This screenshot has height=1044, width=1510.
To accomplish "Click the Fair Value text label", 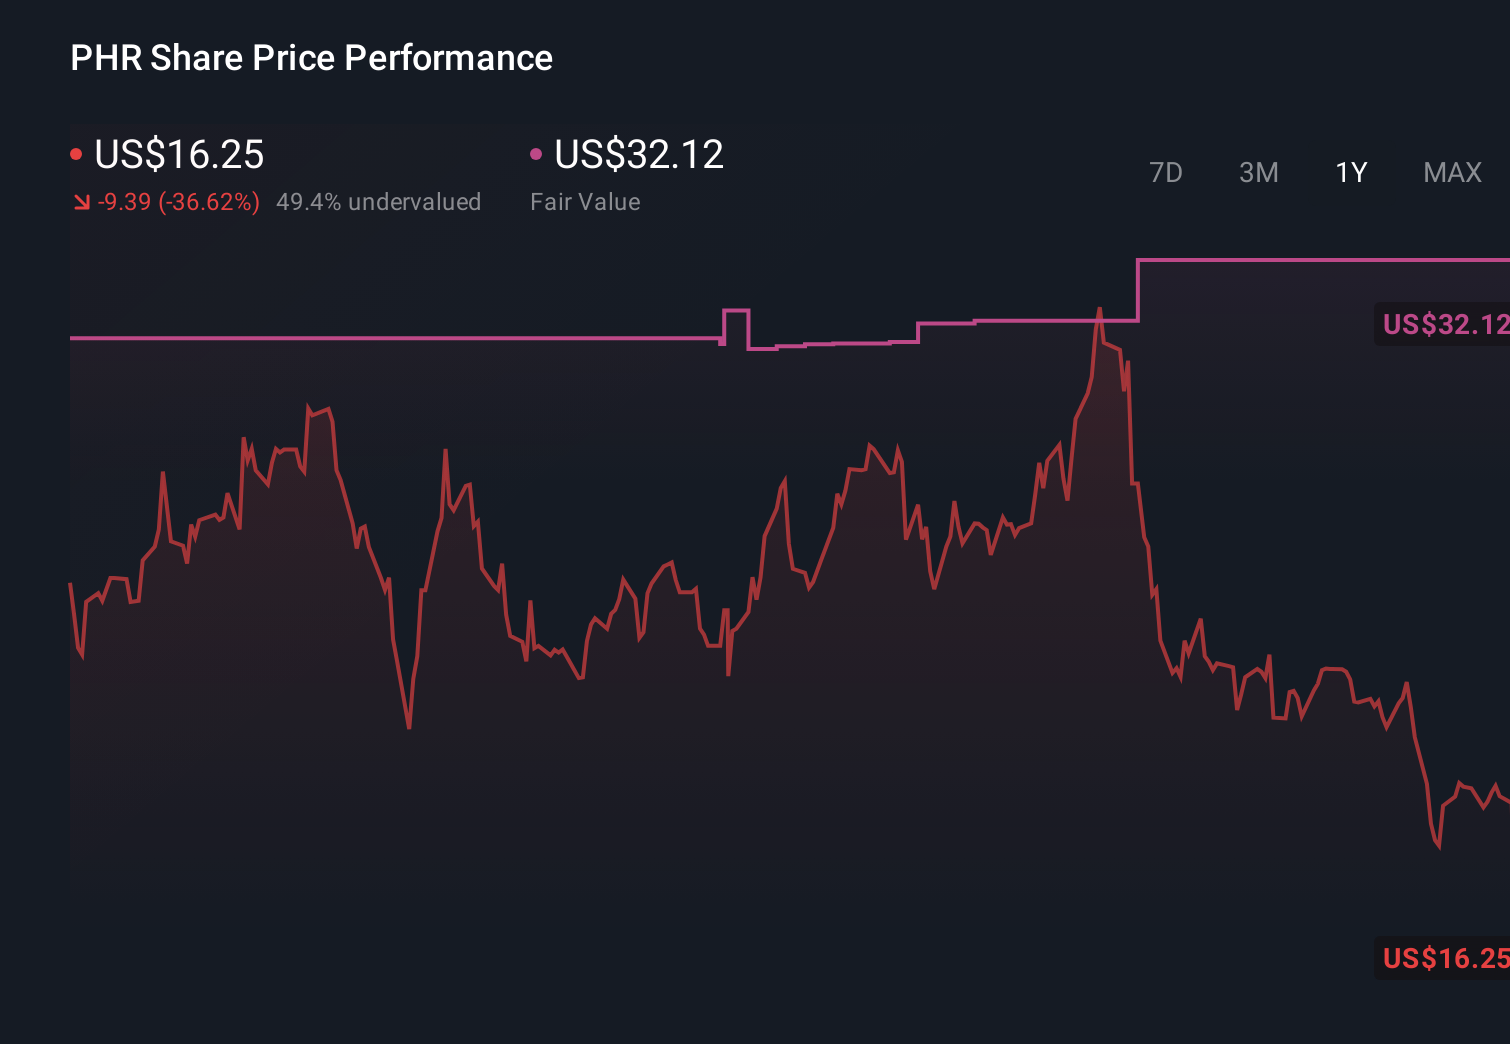I will [x=585, y=201].
